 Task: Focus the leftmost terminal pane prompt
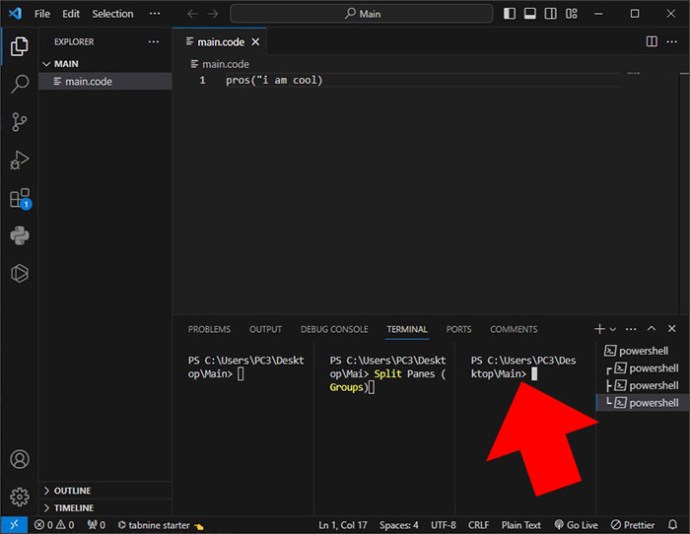click(x=246, y=367)
